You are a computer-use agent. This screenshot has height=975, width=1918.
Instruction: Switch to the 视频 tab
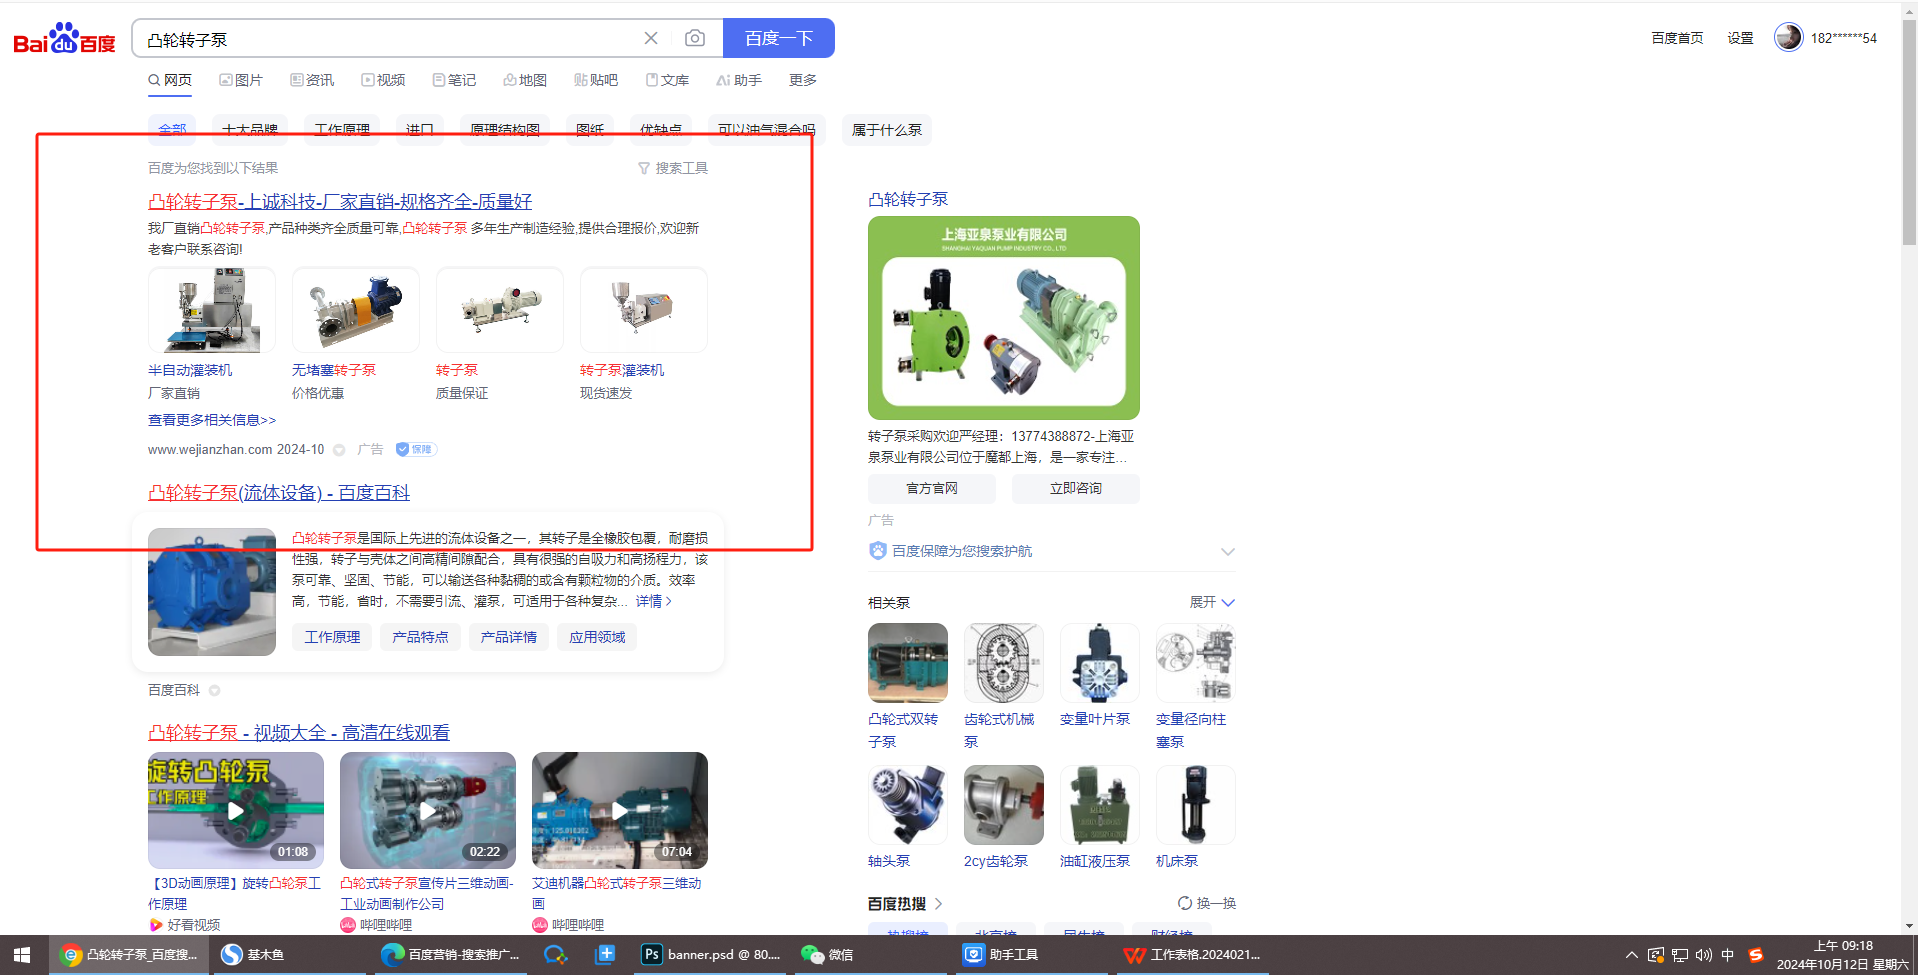[383, 80]
